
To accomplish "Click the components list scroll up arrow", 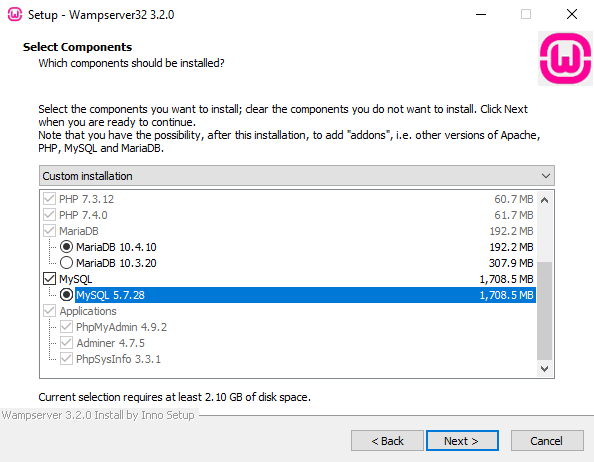I will pos(544,200).
